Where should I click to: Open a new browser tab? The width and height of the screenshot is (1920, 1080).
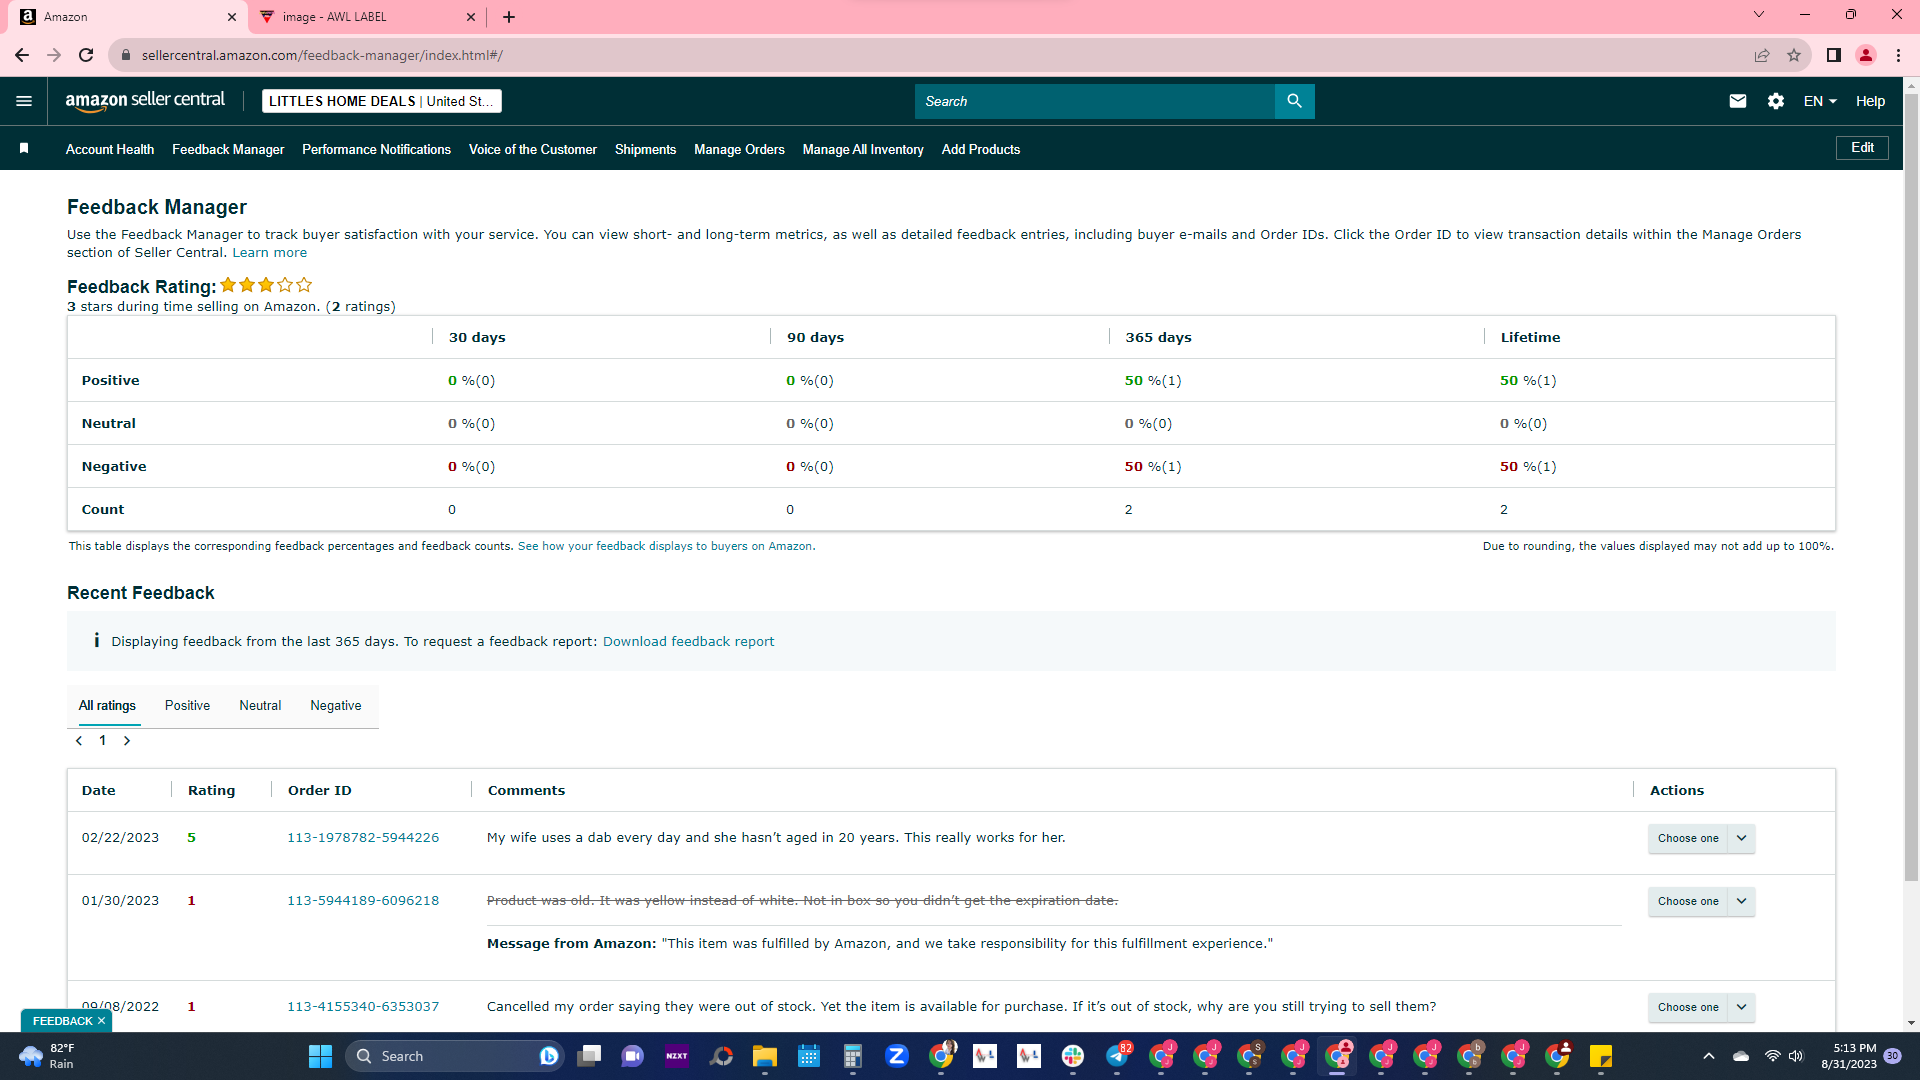509,17
